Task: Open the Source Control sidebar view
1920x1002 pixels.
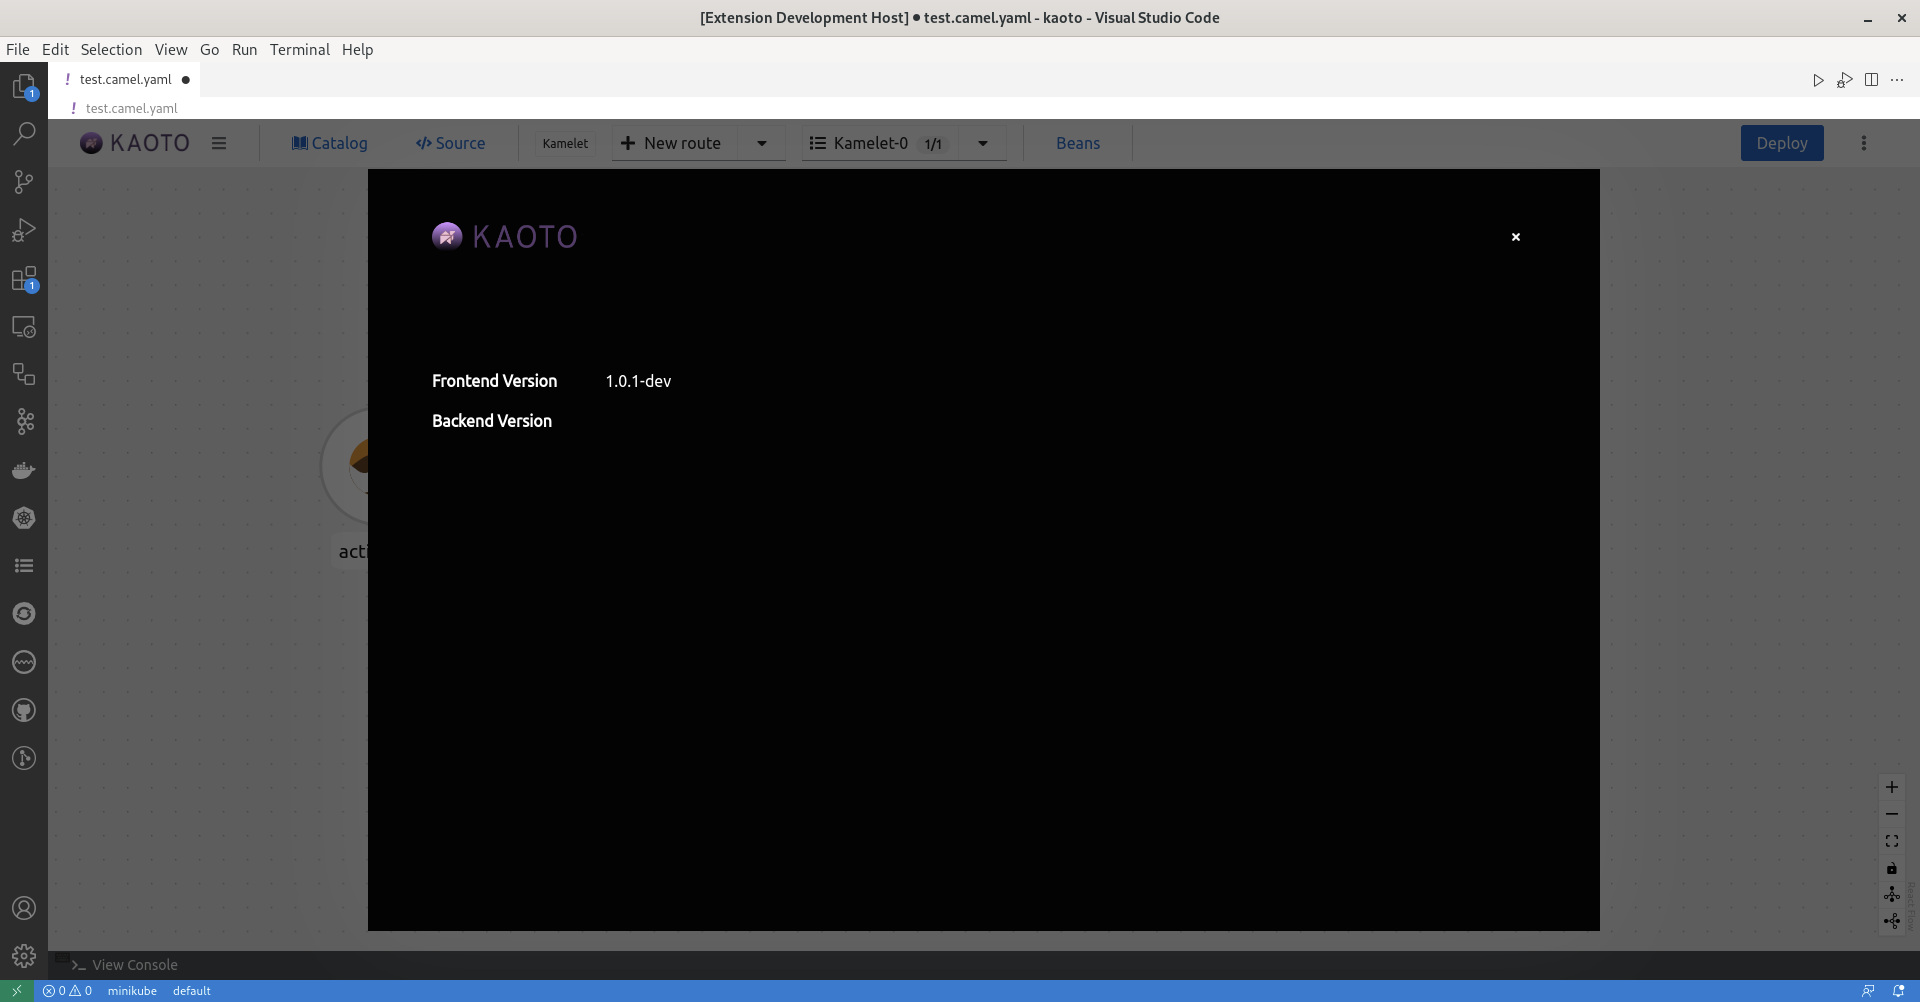Action: pos(24,182)
